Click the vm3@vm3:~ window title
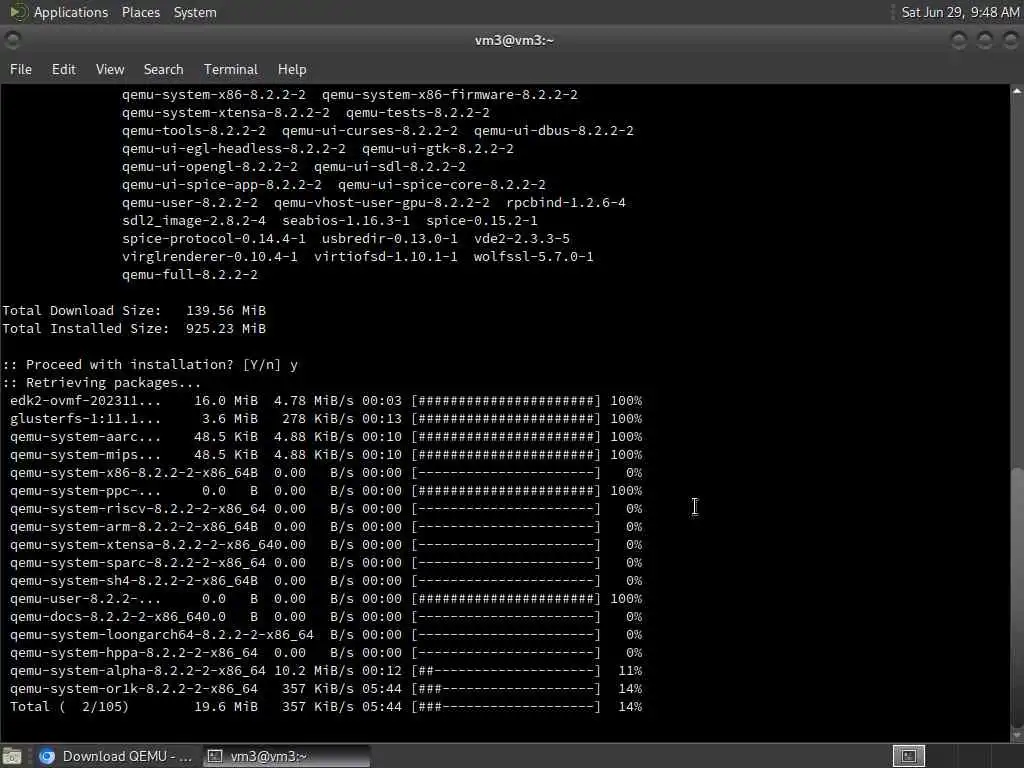1024x768 pixels. 514,40
